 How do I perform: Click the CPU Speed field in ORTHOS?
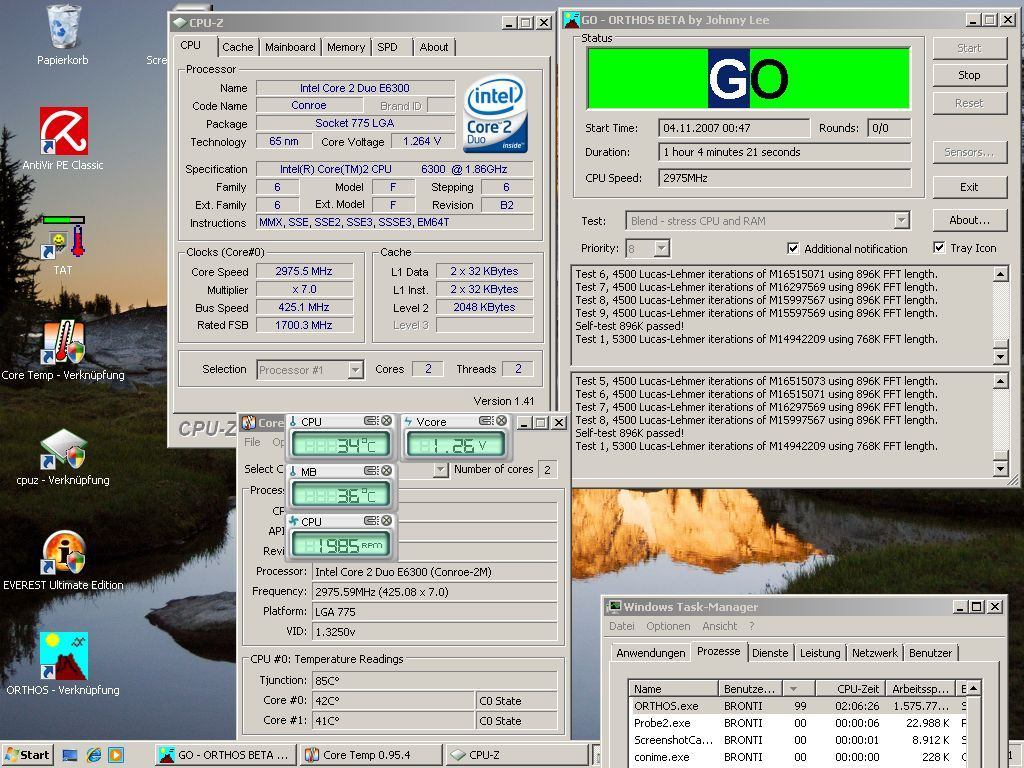tap(784, 178)
